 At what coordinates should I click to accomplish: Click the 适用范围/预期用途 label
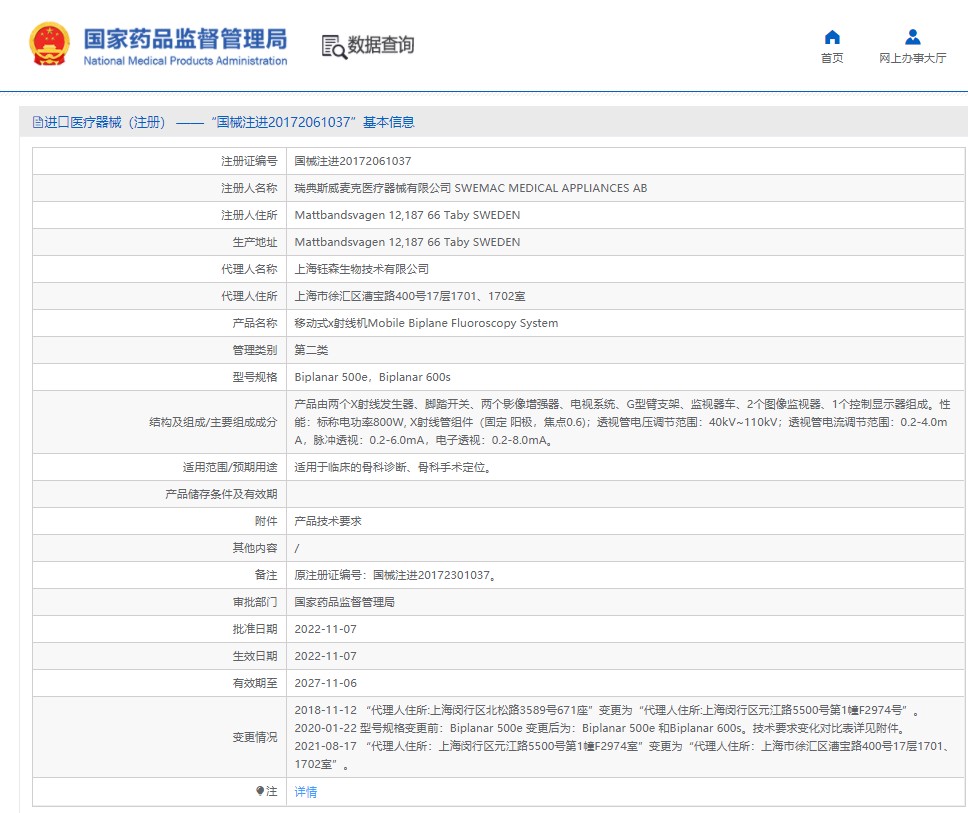tap(230, 467)
